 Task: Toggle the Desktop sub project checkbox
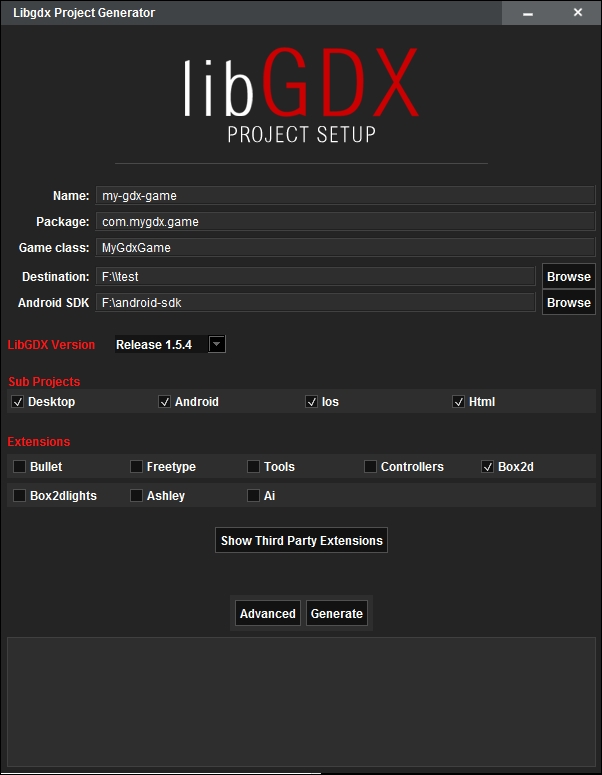pyautogui.click(x=18, y=402)
